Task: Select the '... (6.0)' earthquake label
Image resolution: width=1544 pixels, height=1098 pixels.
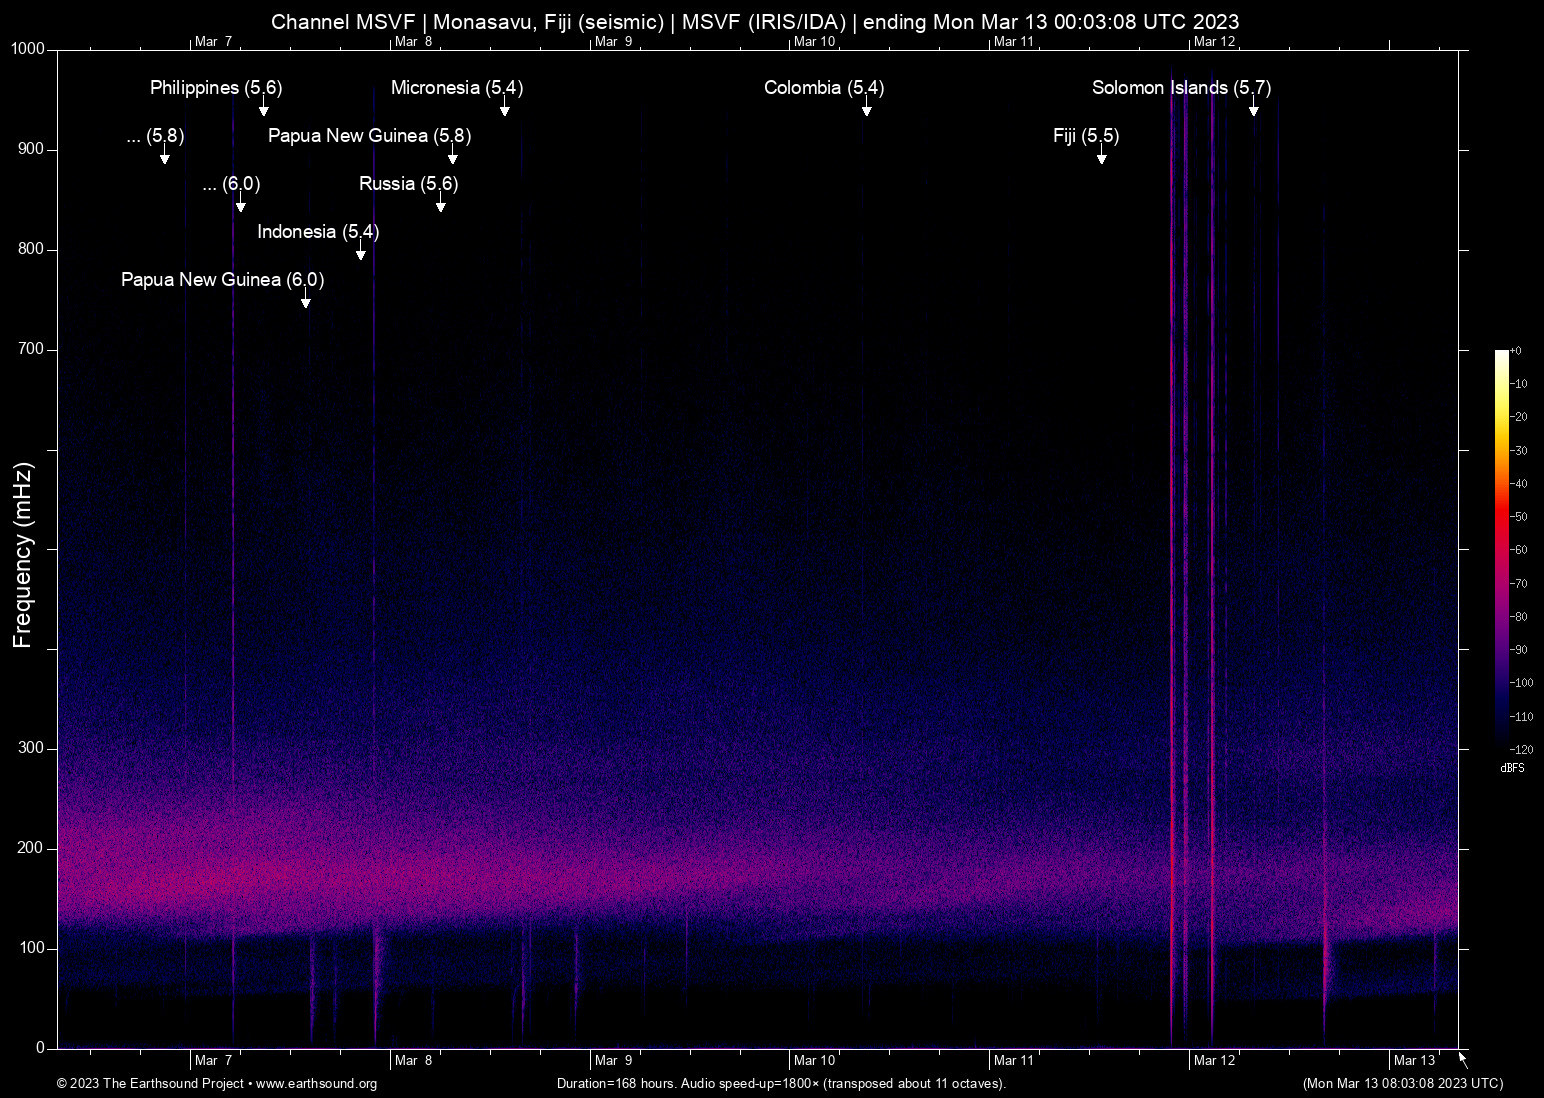Action: (x=231, y=184)
